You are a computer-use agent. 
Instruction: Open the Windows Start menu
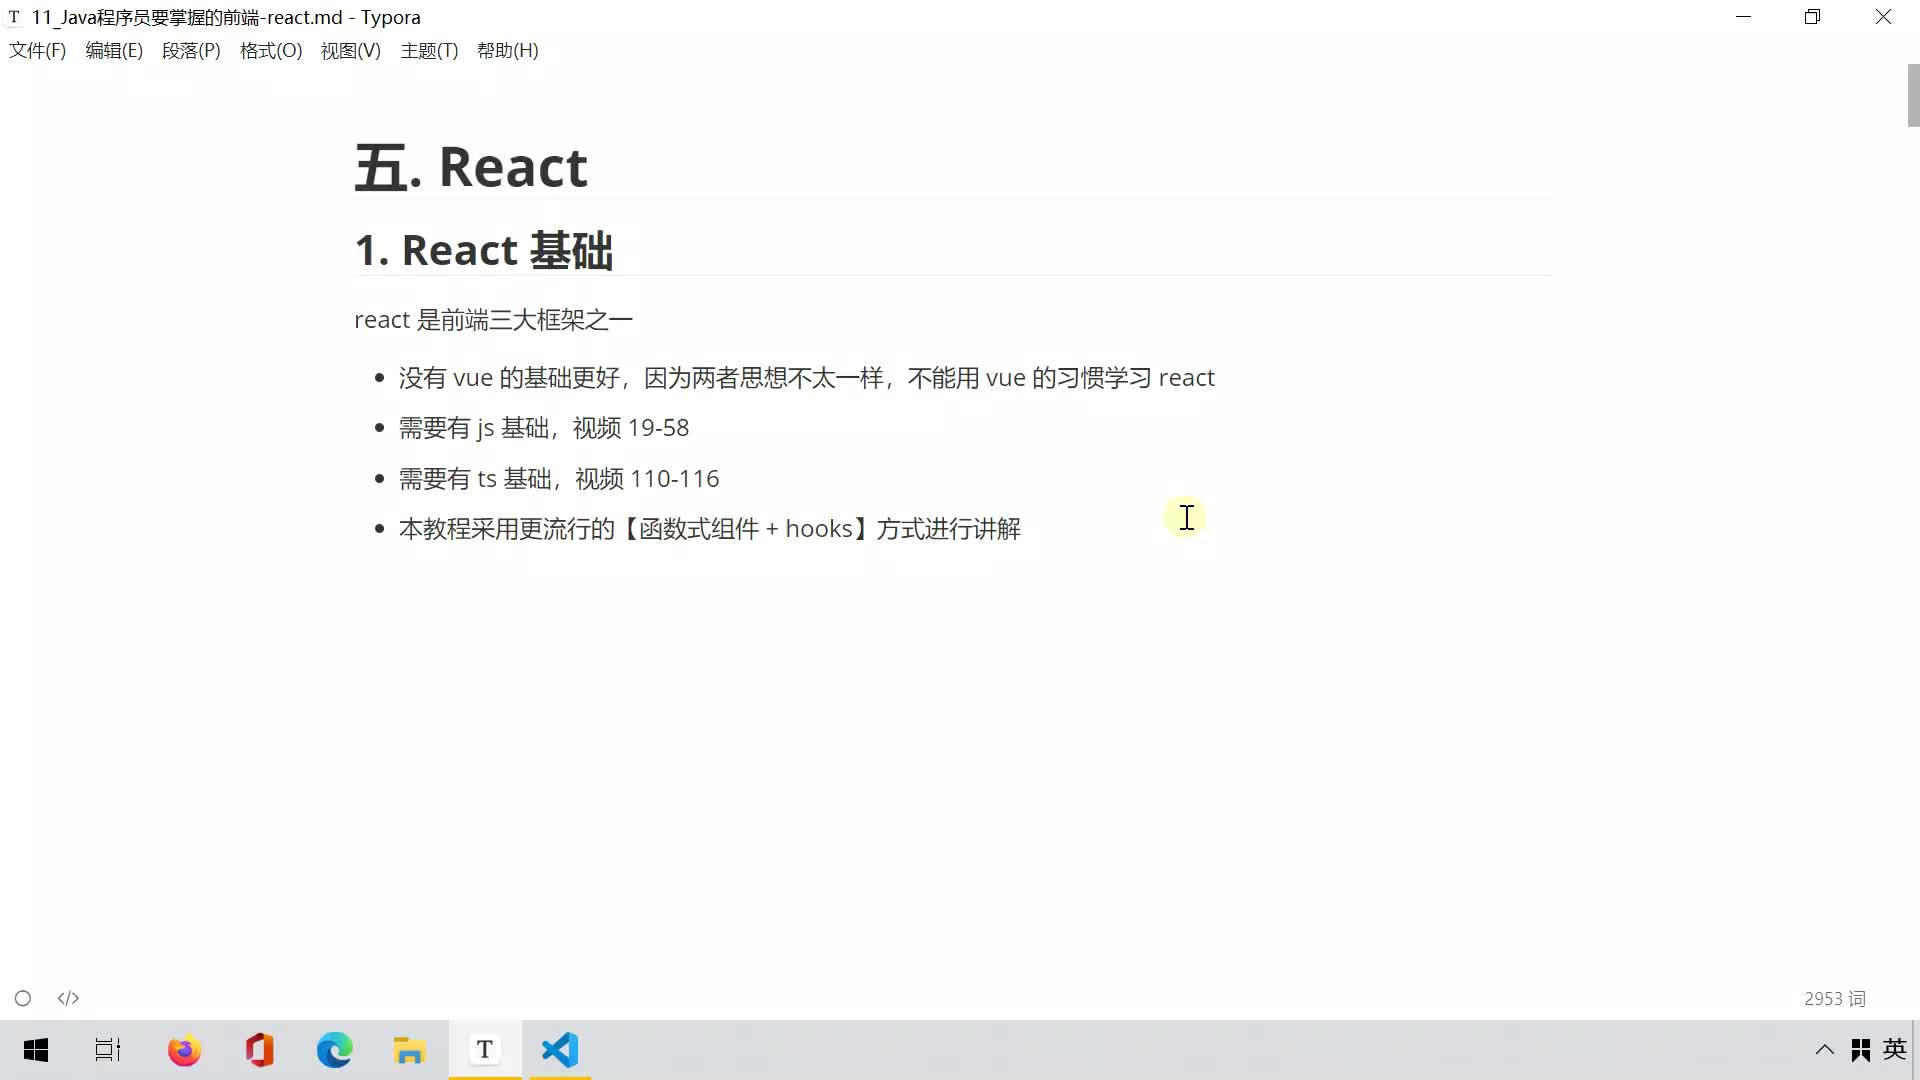pyautogui.click(x=36, y=1050)
